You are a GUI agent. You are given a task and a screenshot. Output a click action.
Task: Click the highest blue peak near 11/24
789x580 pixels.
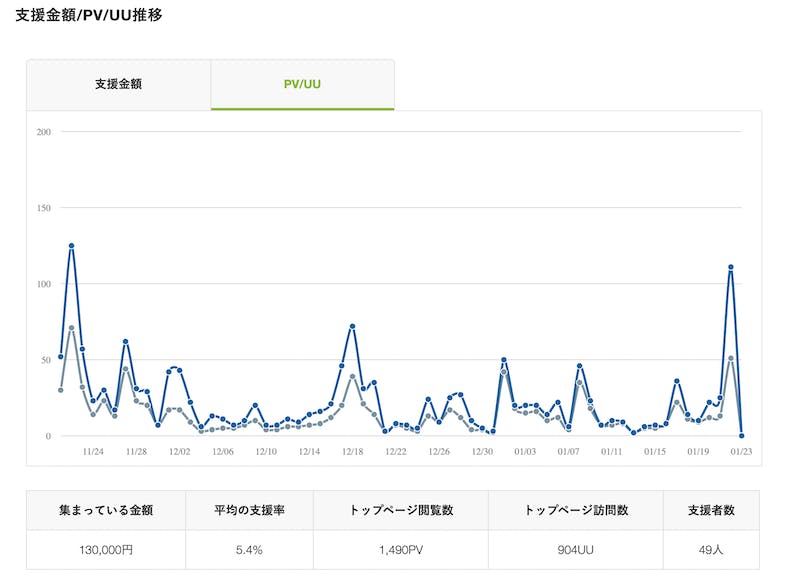click(x=71, y=245)
